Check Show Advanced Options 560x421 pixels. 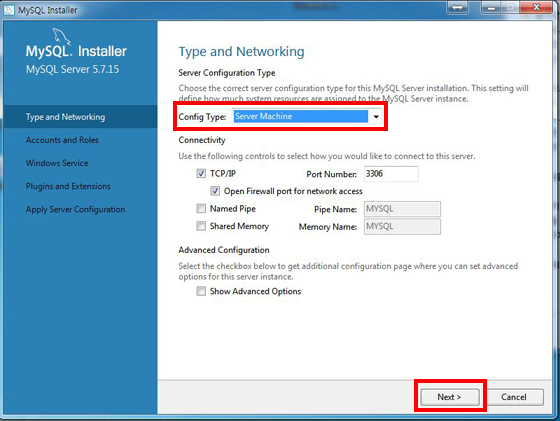201,291
